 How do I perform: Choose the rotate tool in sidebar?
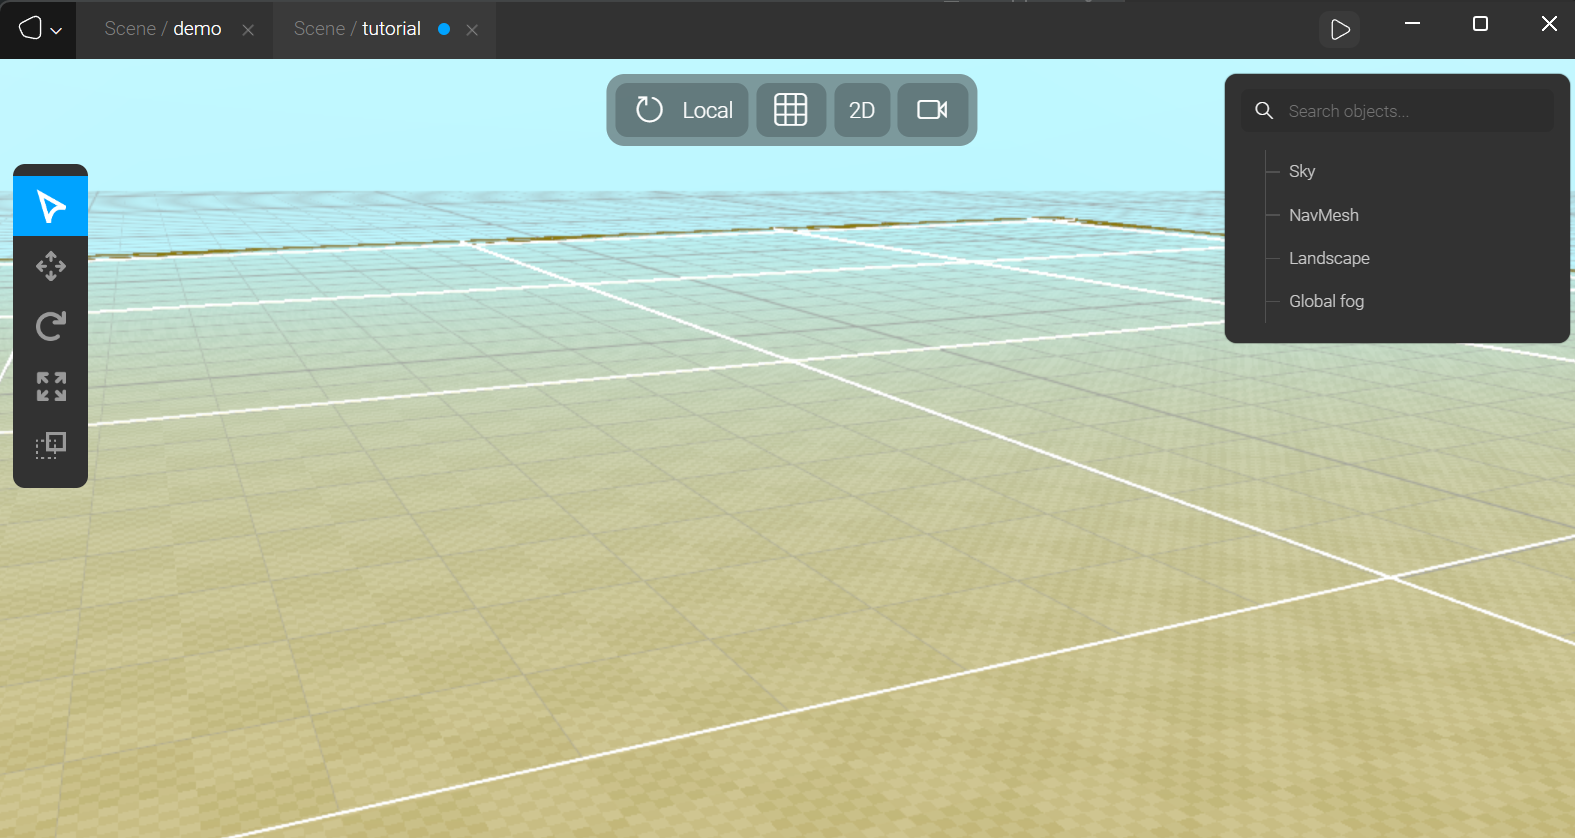[x=51, y=326]
